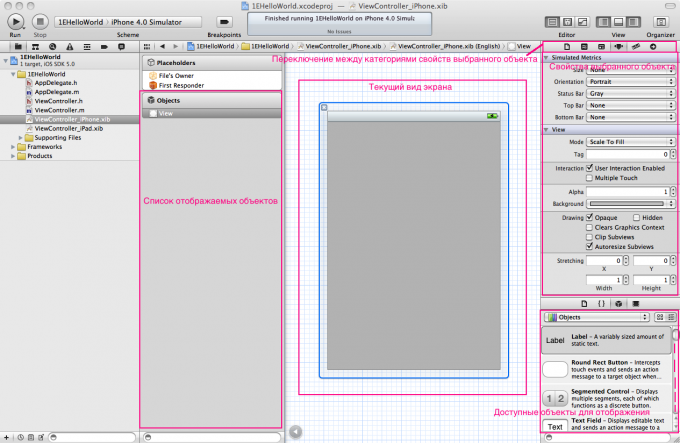Stop the running application

pos(40,21)
